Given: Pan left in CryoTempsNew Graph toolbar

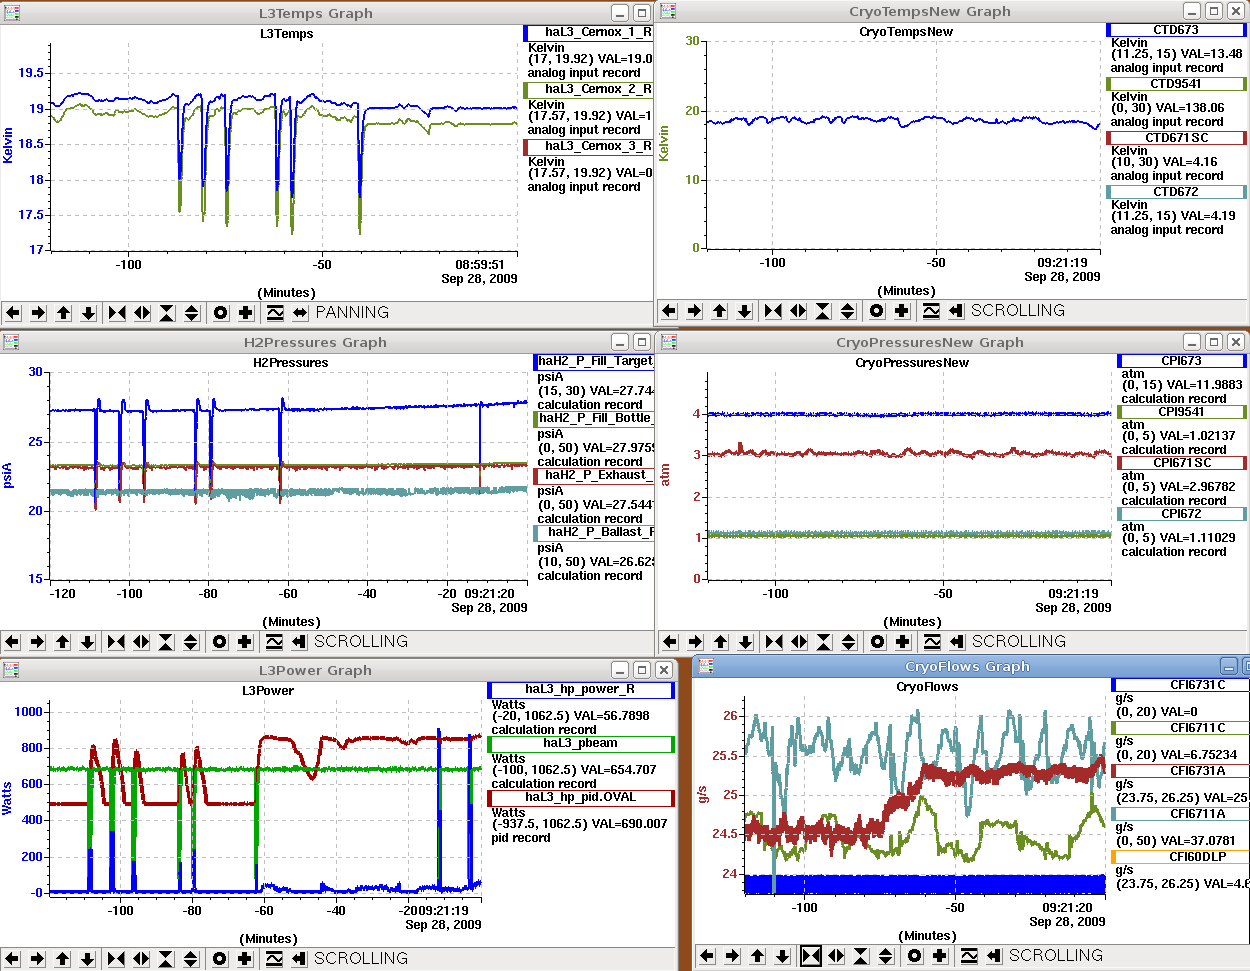Looking at the screenshot, I should 670,311.
